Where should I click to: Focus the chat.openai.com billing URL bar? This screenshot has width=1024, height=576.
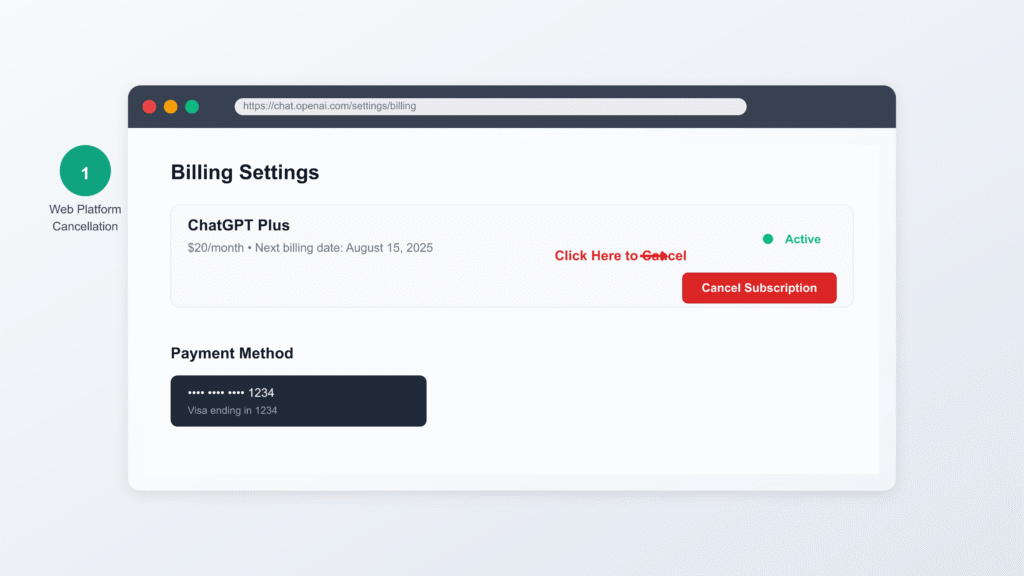tap(490, 106)
